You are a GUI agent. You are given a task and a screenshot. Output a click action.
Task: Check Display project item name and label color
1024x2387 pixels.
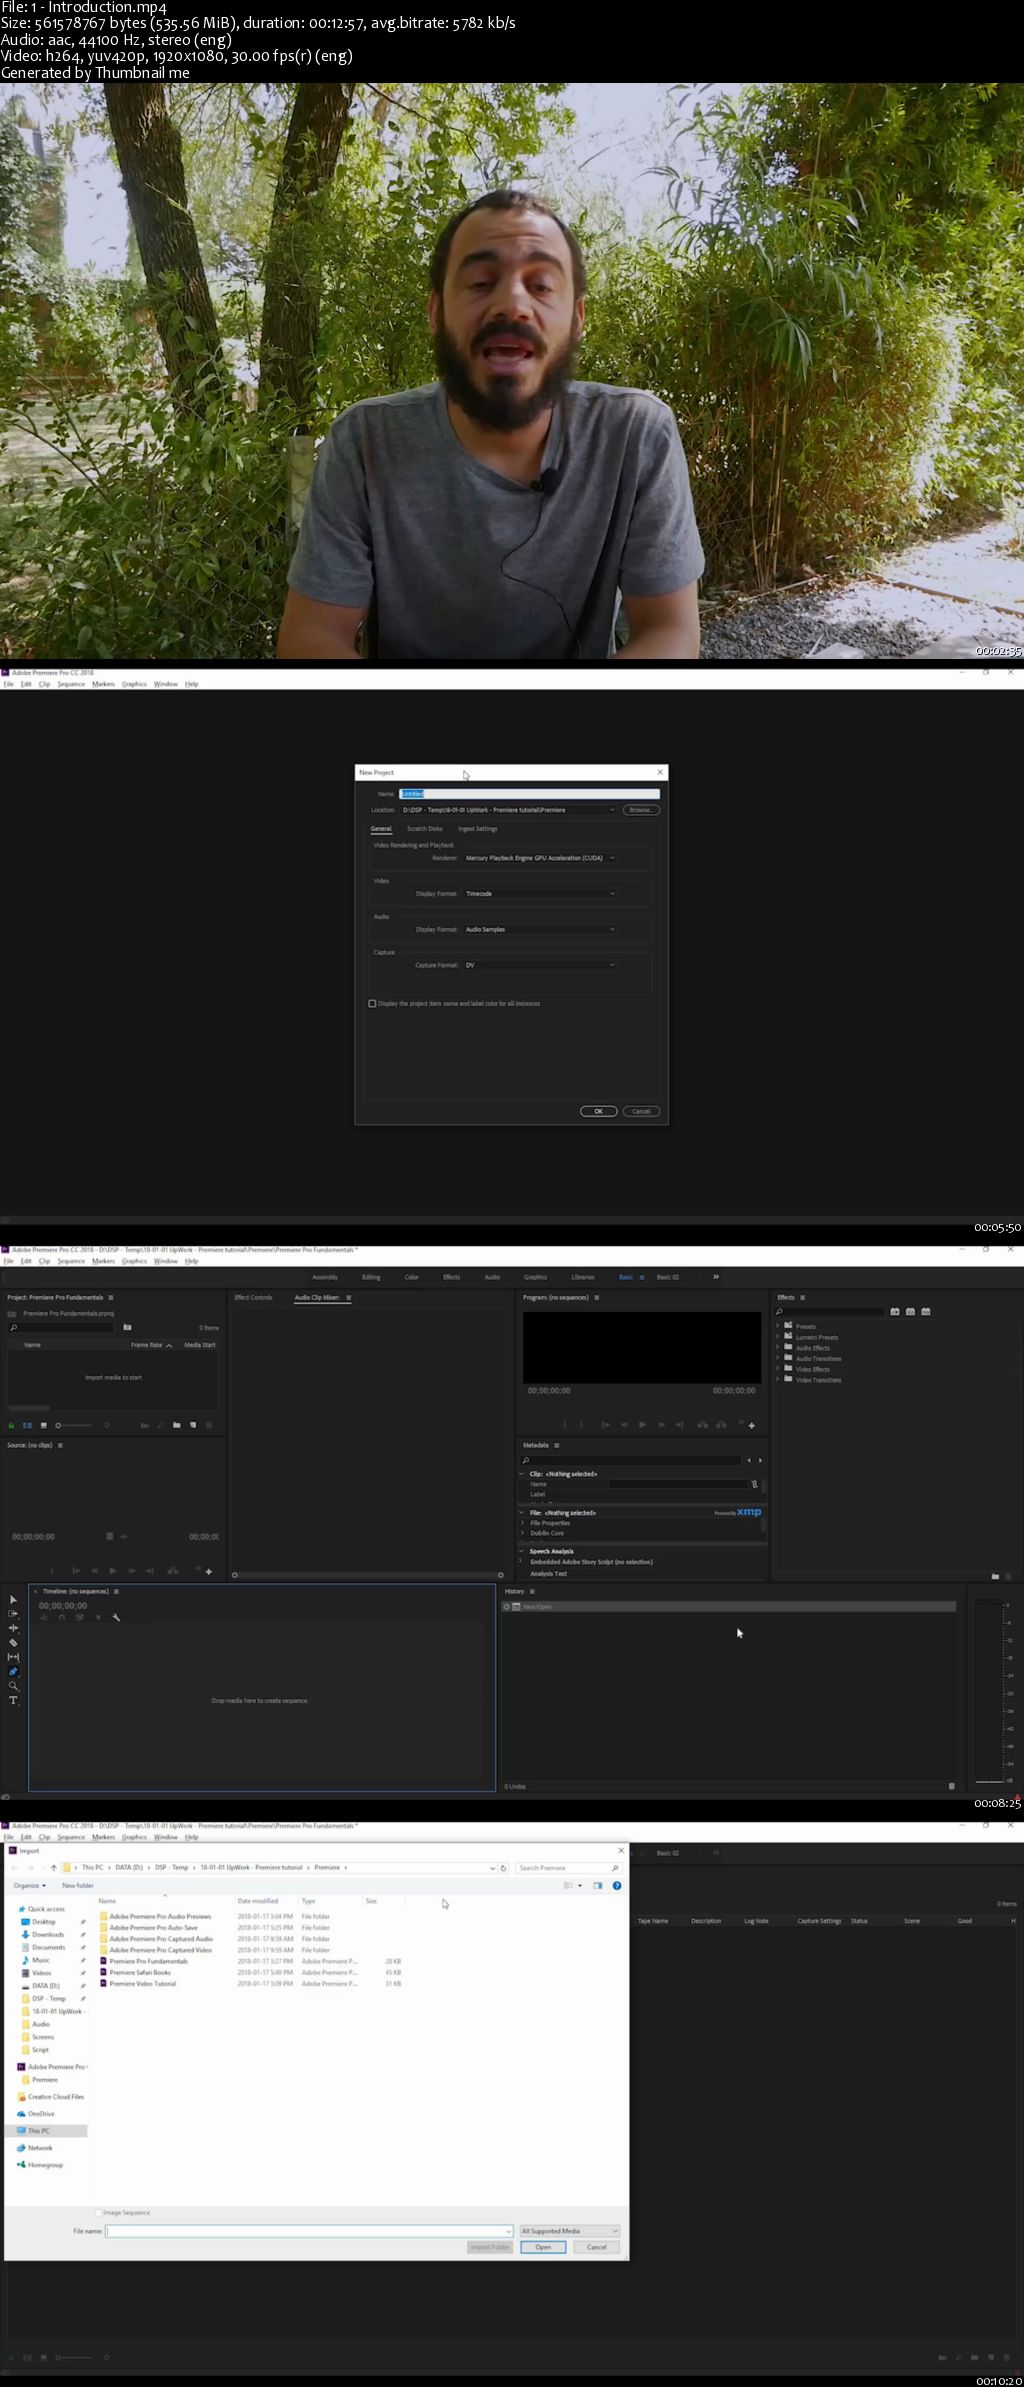coord(372,1003)
